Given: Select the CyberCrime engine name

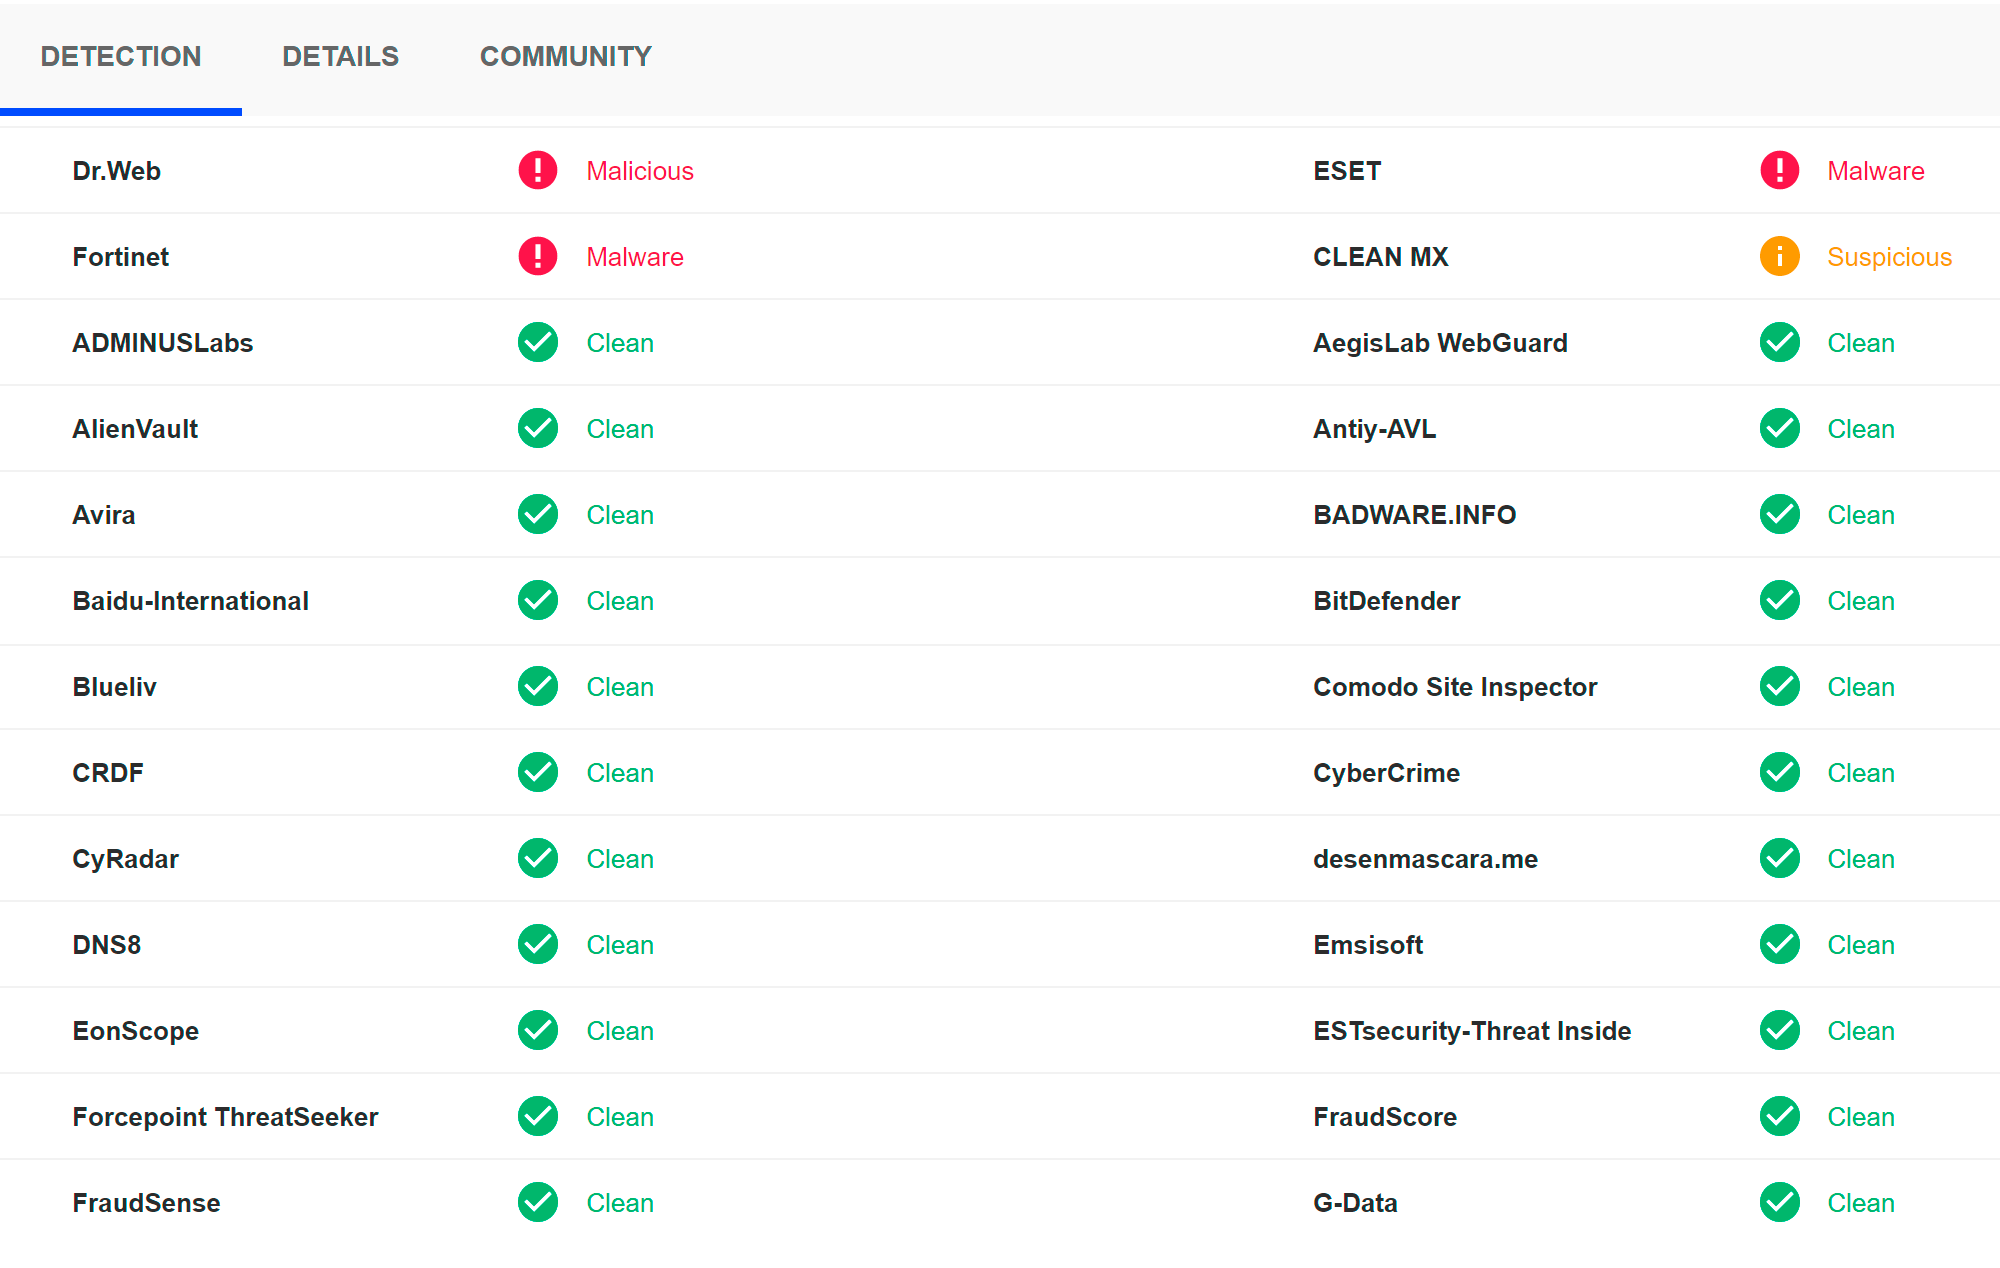Looking at the screenshot, I should point(1387,773).
